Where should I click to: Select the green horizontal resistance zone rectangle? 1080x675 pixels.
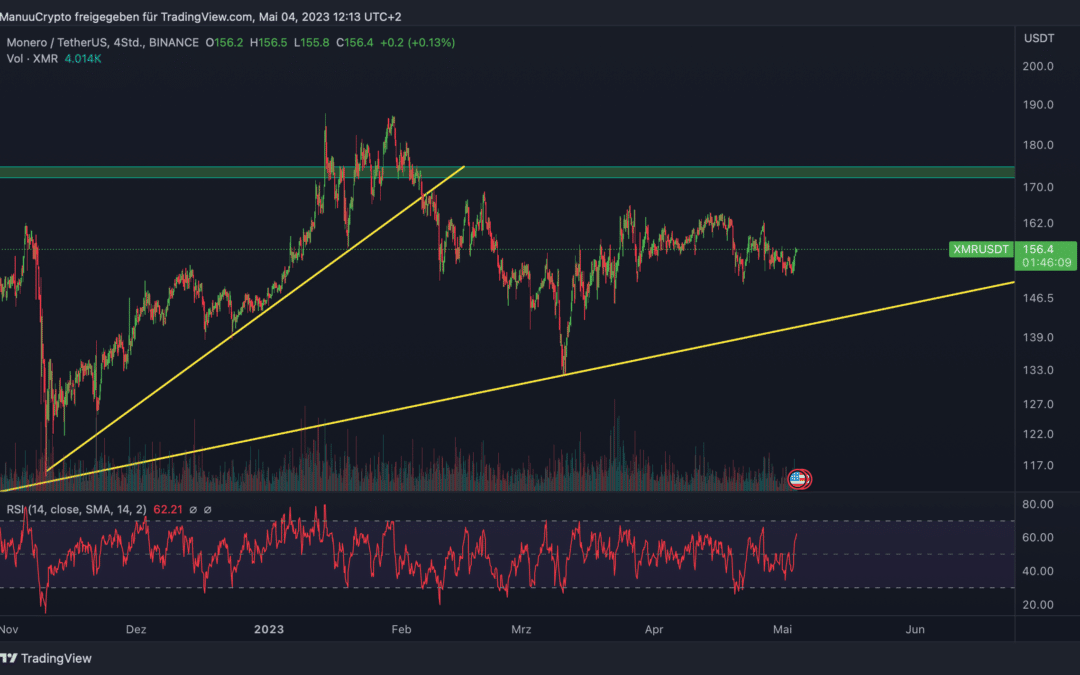(507, 172)
